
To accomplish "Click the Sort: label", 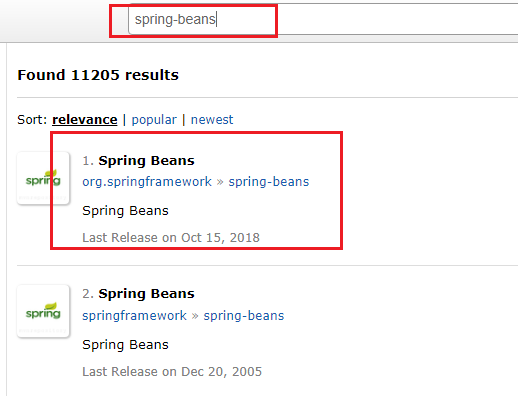I will [32, 120].
